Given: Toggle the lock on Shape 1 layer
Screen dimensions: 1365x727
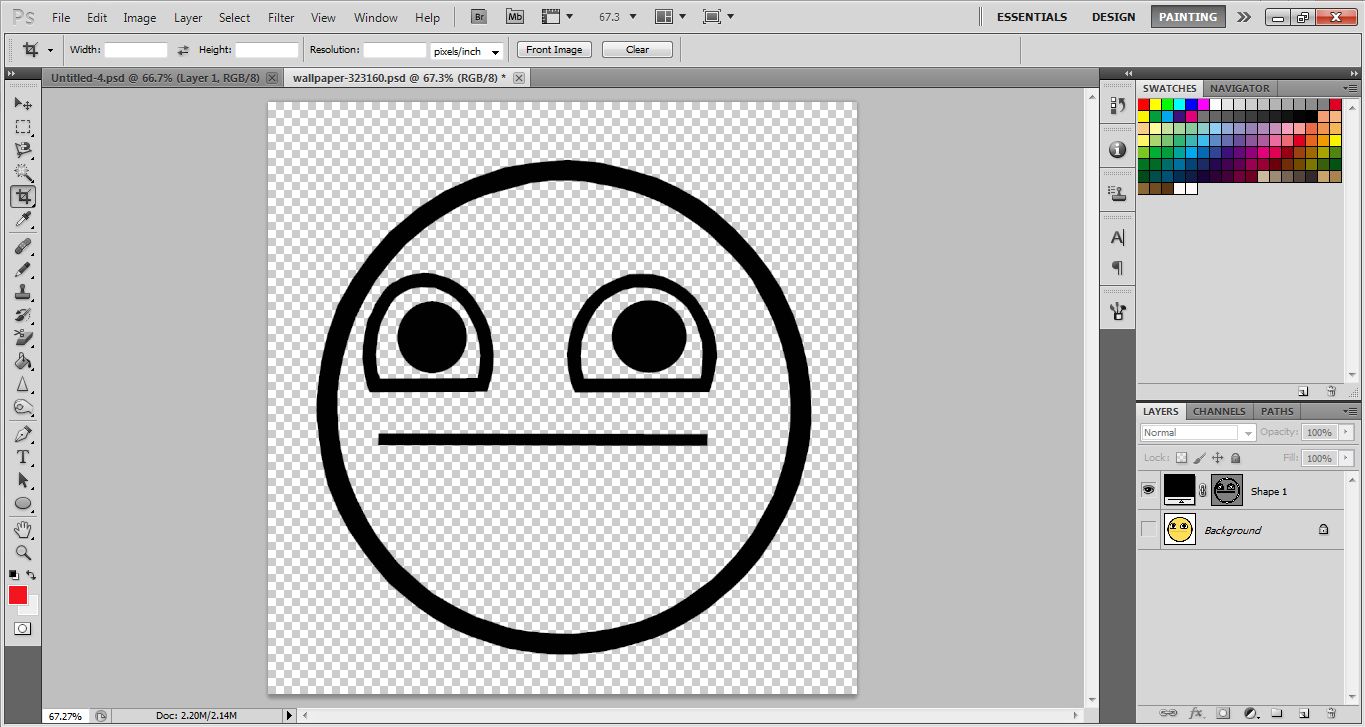Looking at the screenshot, I should click(x=1236, y=456).
